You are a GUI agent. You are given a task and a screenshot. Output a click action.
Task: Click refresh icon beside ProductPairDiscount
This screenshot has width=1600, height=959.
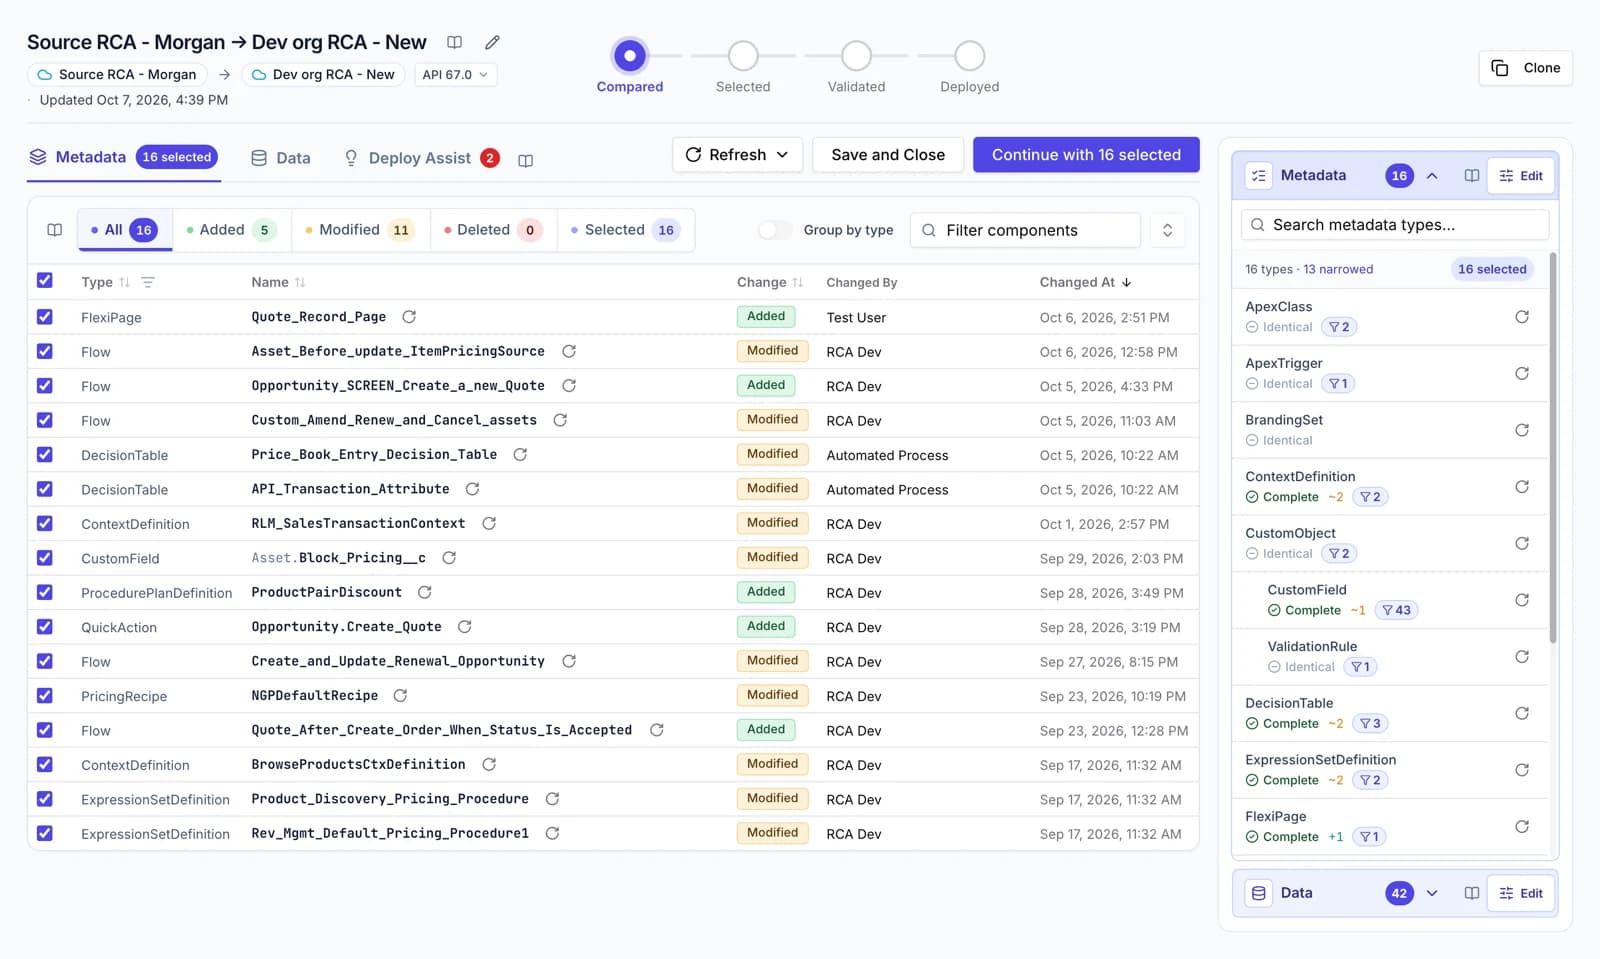424,593
